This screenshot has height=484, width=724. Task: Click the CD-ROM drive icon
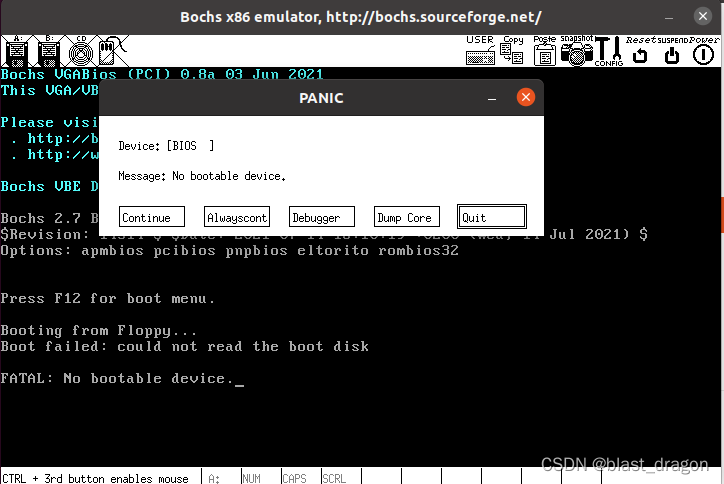click(81, 51)
